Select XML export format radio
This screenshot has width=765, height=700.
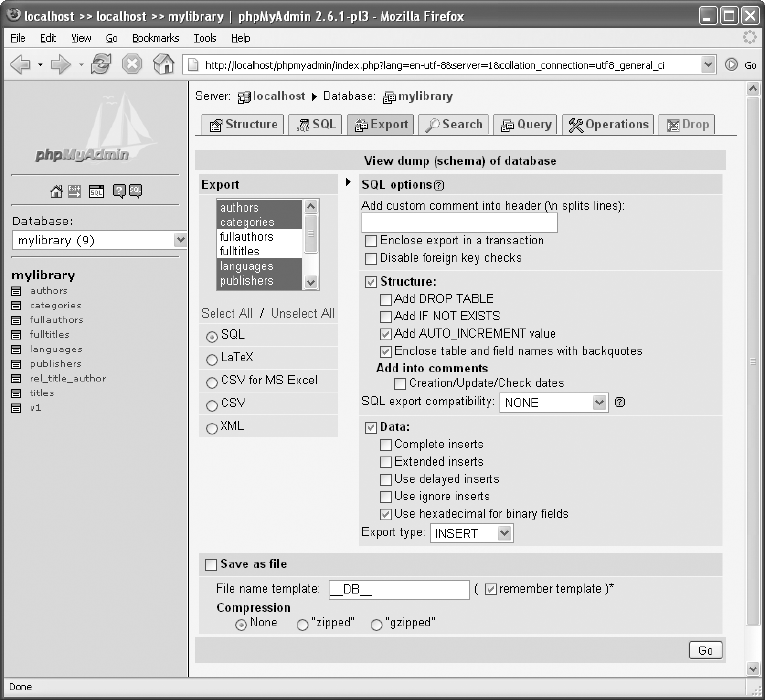click(212, 428)
